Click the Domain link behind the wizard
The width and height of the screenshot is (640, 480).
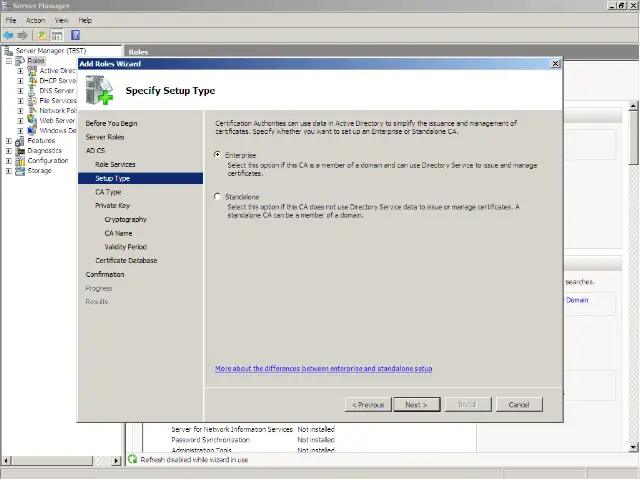click(577, 300)
